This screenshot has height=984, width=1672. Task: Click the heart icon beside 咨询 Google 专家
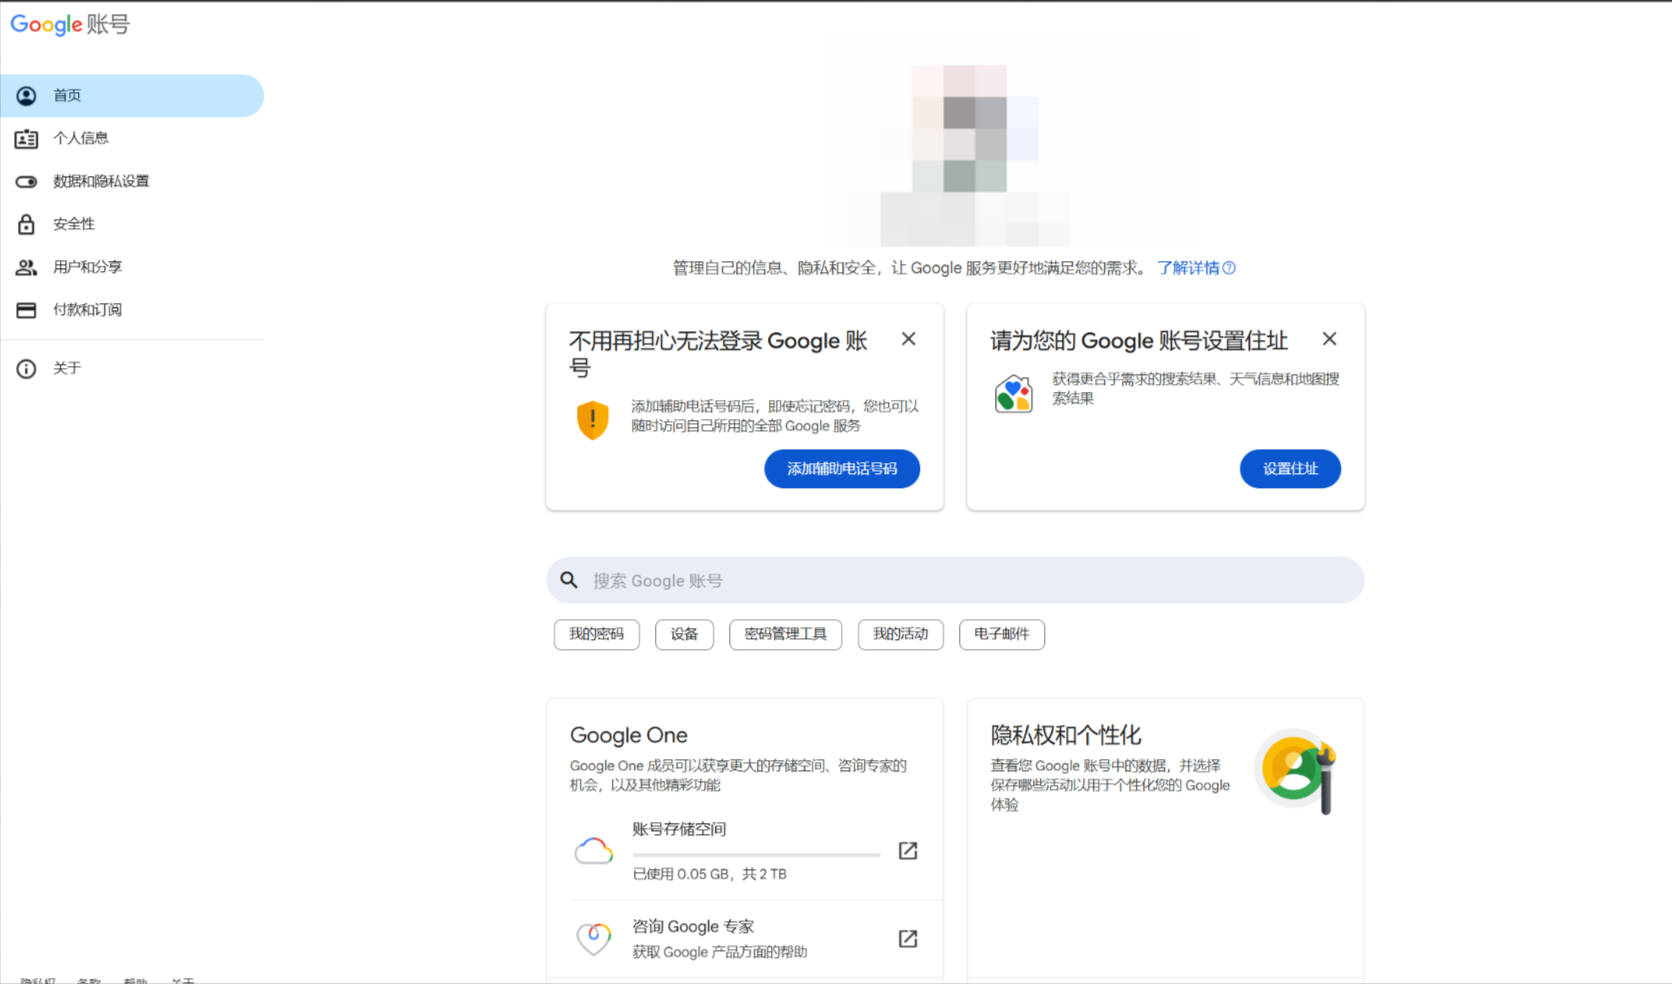[594, 939]
